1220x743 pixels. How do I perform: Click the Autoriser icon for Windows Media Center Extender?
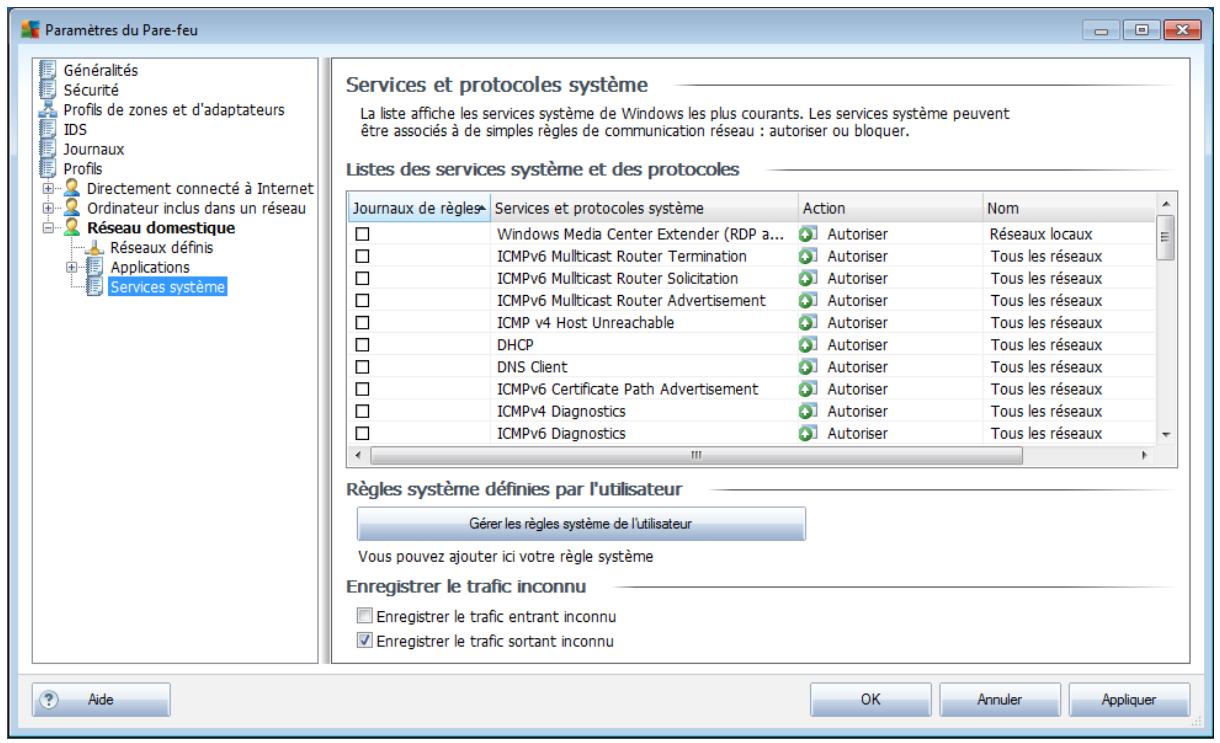coord(808,234)
